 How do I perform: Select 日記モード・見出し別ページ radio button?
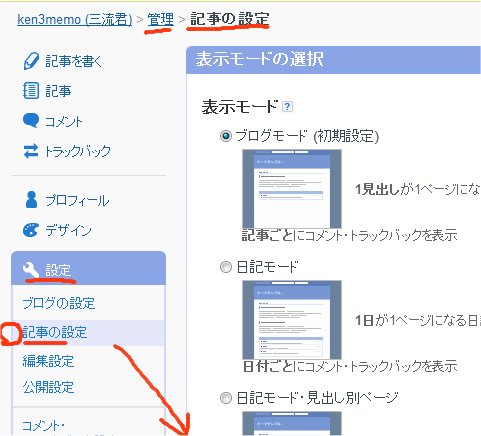tap(226, 398)
